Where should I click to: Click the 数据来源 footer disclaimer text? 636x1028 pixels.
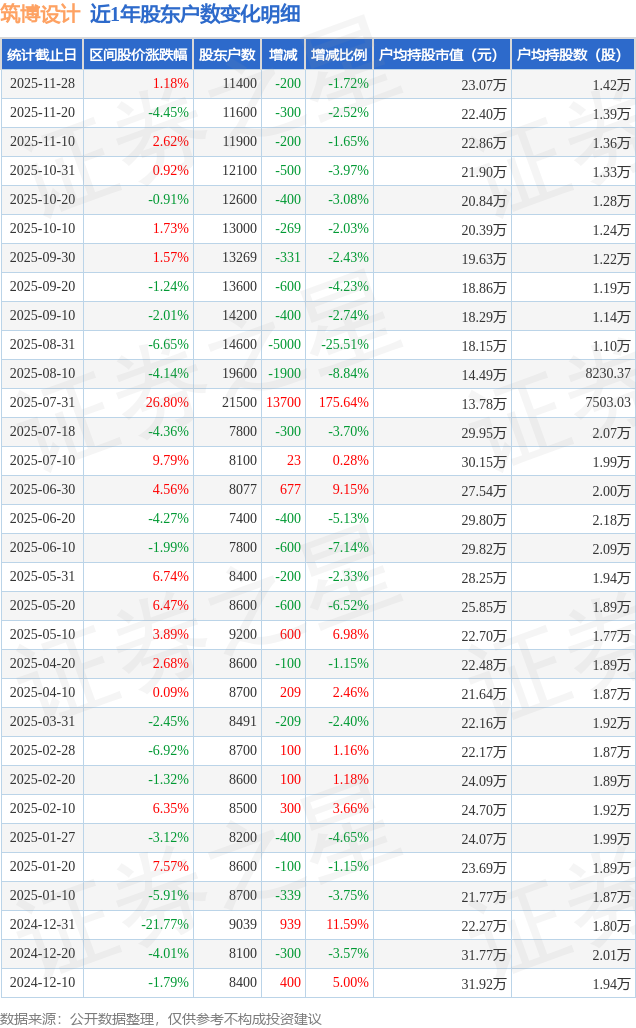(161, 1018)
